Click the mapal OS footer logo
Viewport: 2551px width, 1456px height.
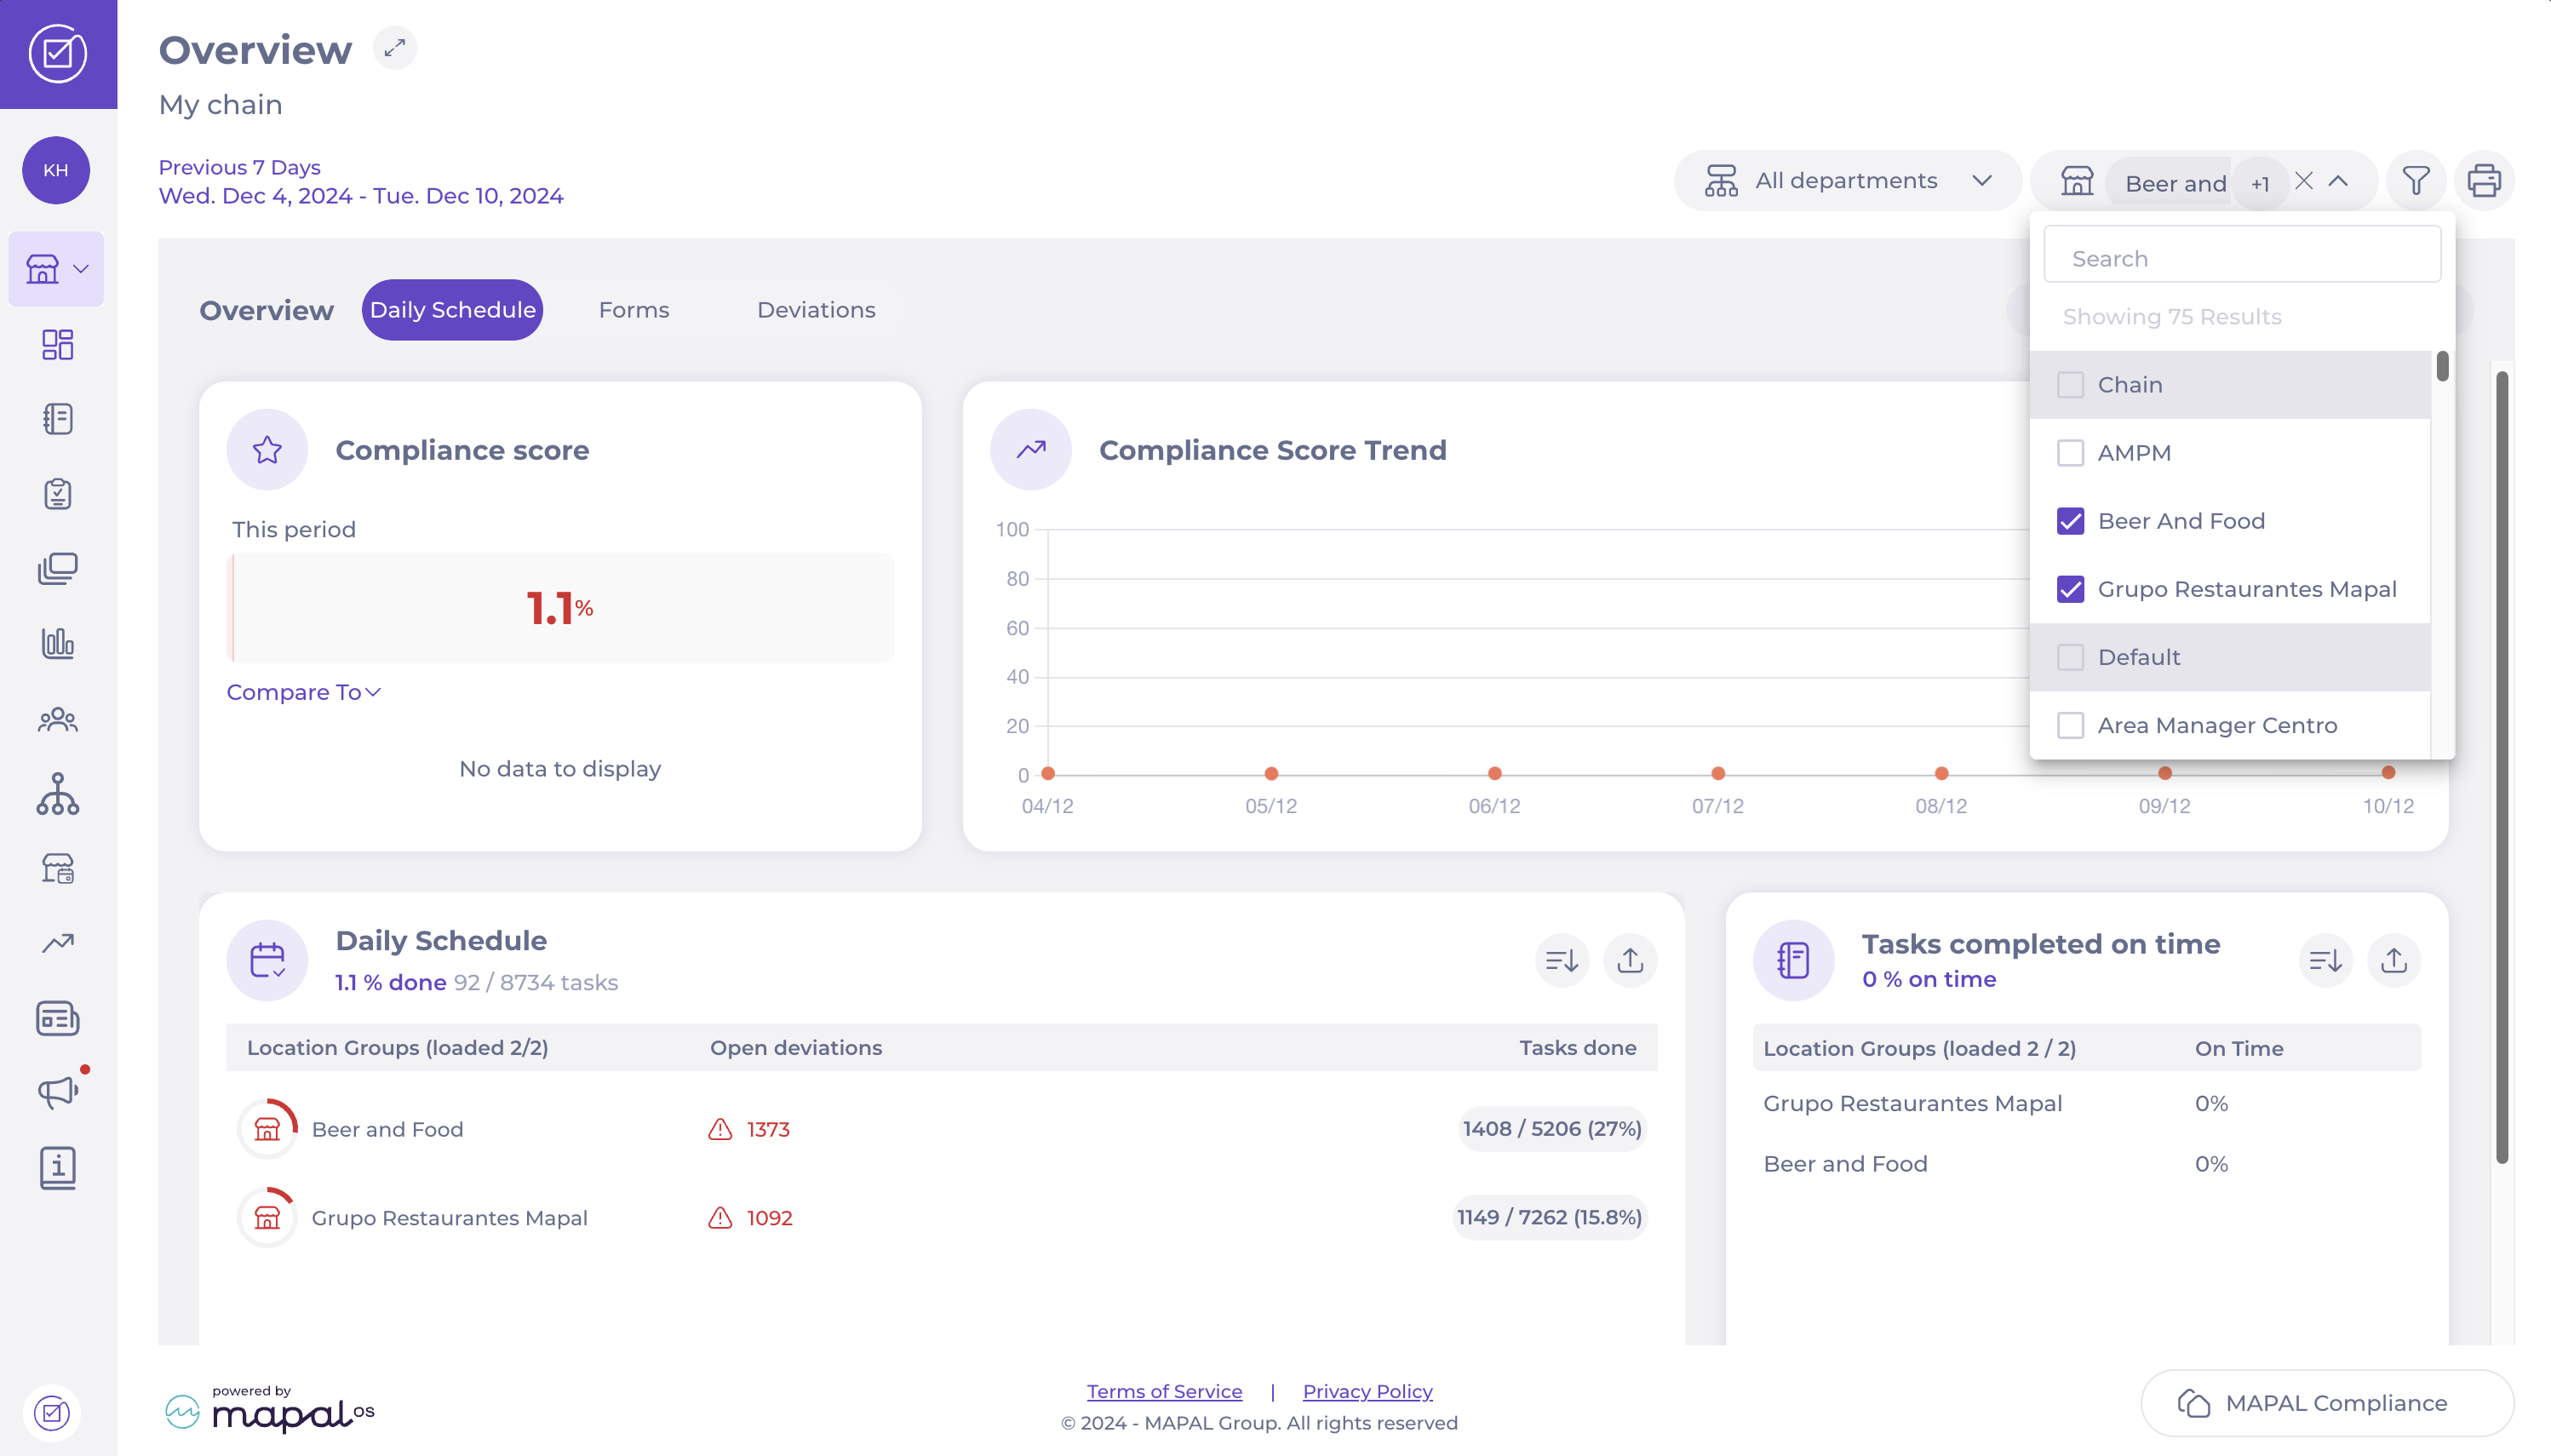269,1409
